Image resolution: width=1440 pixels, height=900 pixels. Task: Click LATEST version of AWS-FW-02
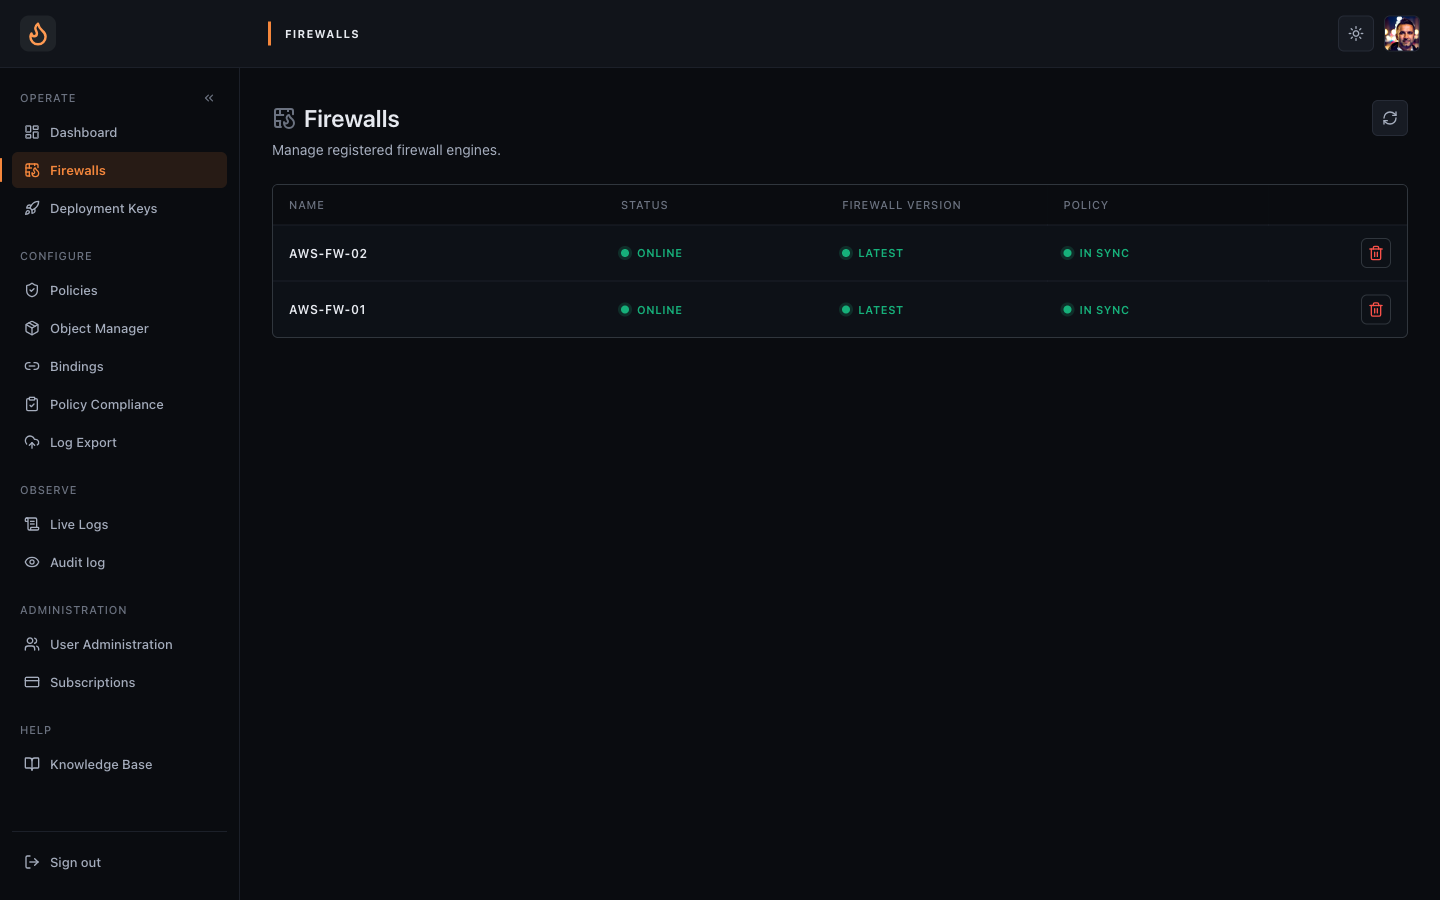tap(872, 254)
